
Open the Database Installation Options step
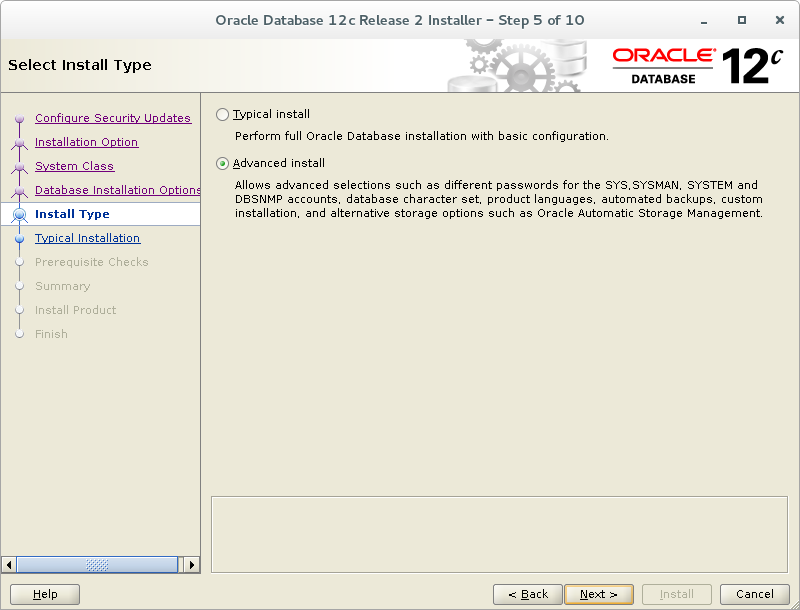[117, 190]
